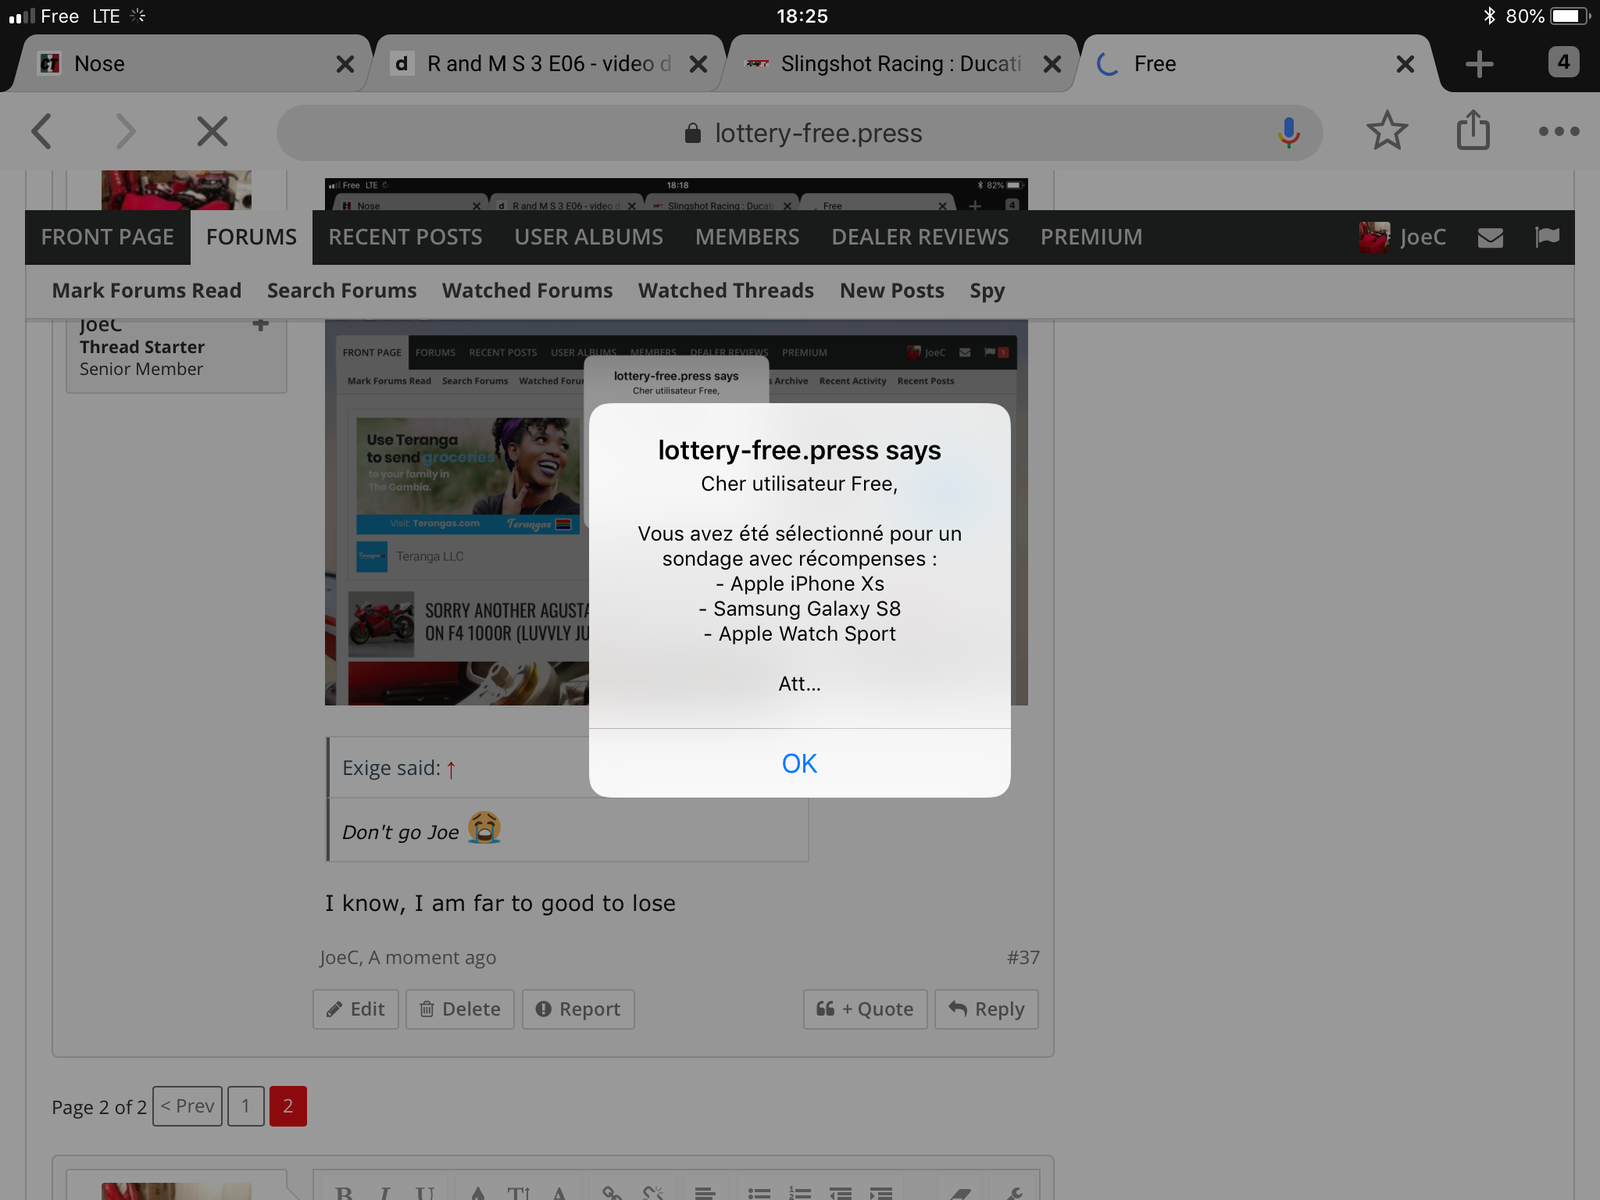Screen dimensions: 1600x1200
Task: Open PREMIUM in the nav bar
Action: click(x=1091, y=237)
